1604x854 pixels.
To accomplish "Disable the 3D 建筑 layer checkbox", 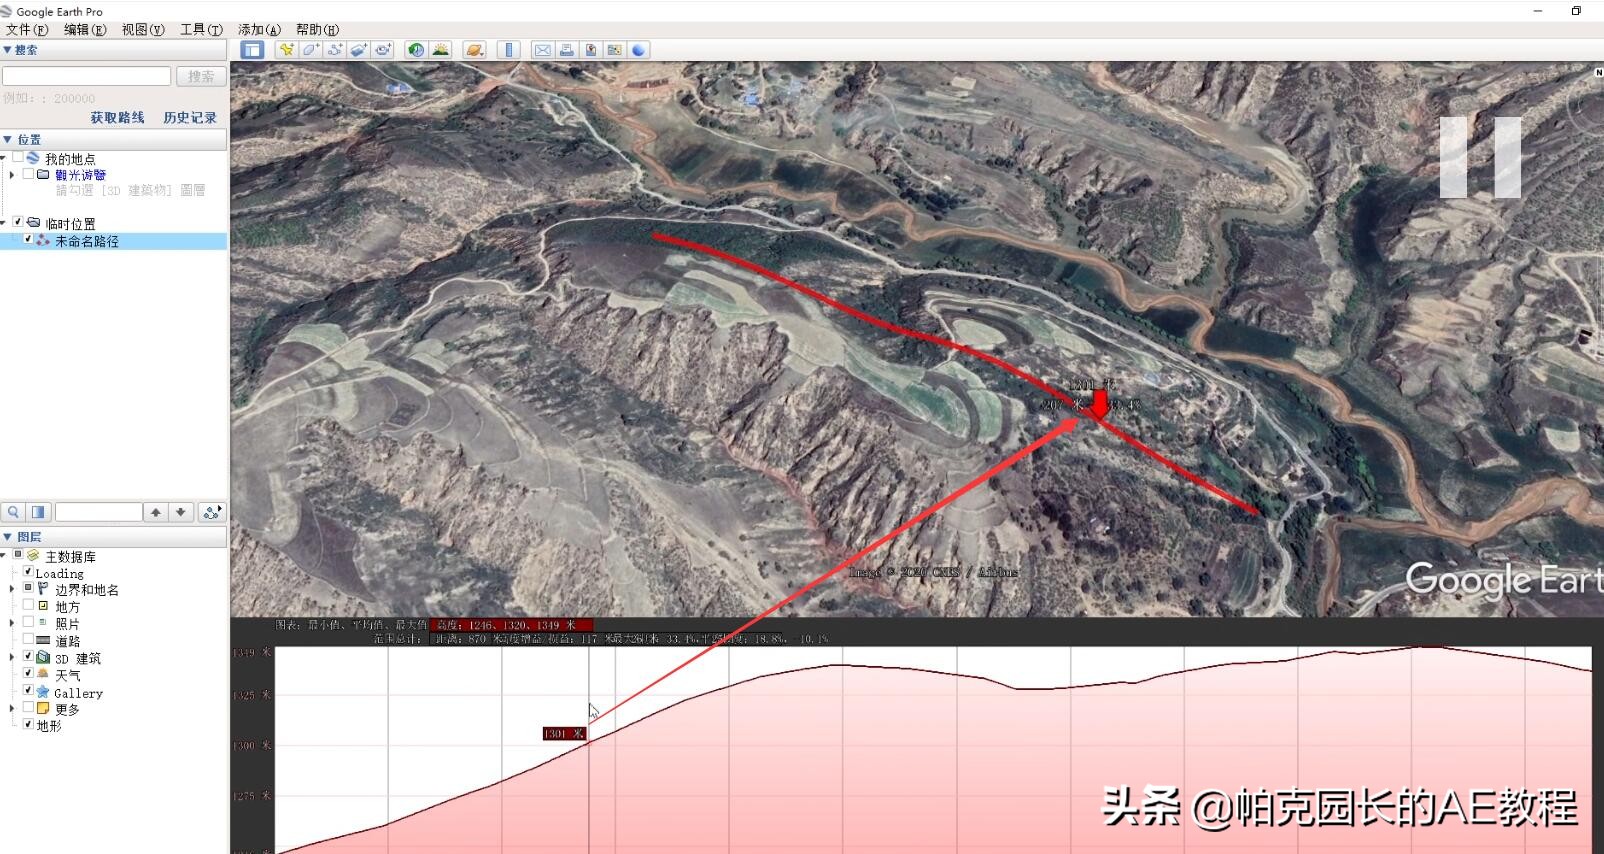I will click(28, 657).
